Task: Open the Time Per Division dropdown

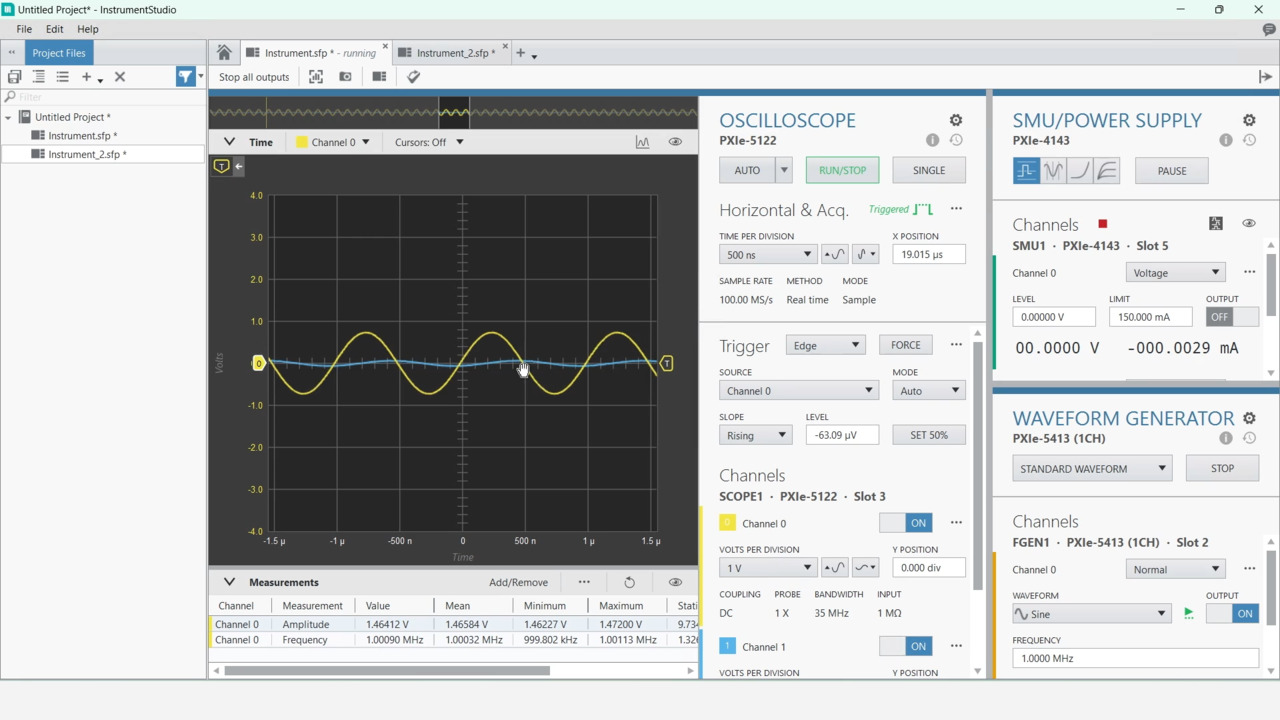Action: coord(767,255)
